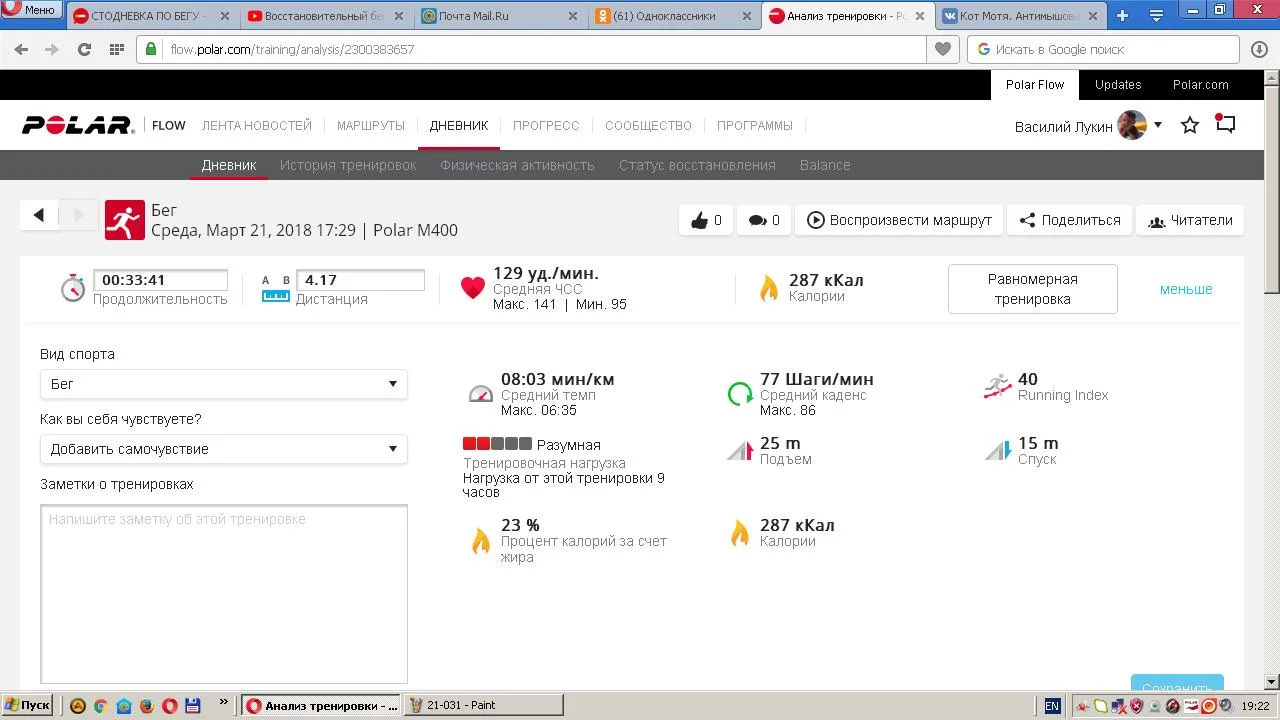The height and width of the screenshot is (720, 1280).
Task: Open the notifications message icon
Action: pos(1226,124)
